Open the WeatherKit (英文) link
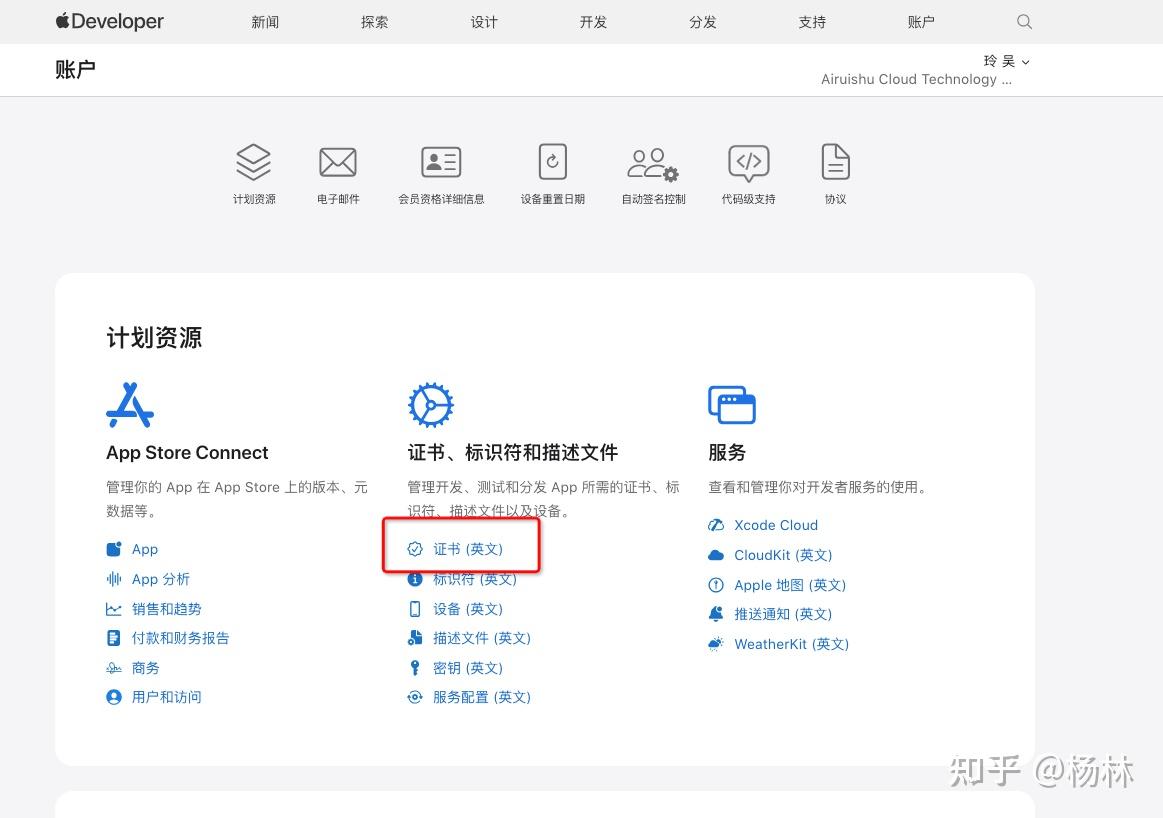 [x=791, y=644]
